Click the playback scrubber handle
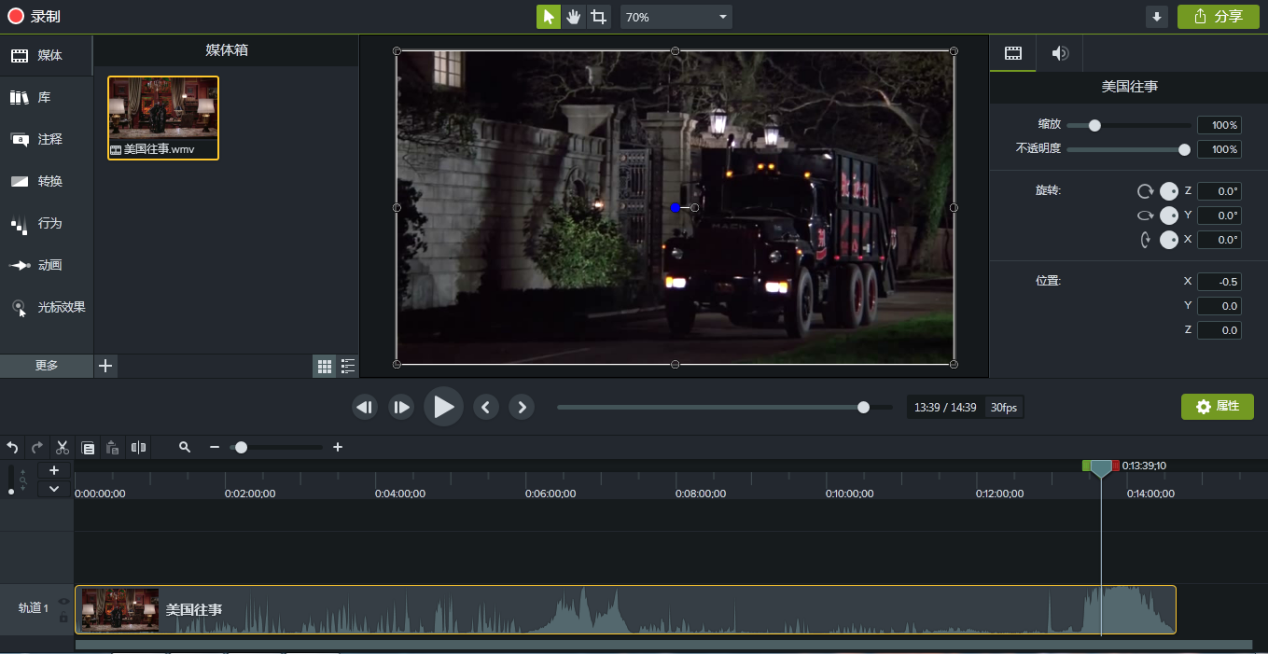The width and height of the screenshot is (1268, 654). pos(863,407)
